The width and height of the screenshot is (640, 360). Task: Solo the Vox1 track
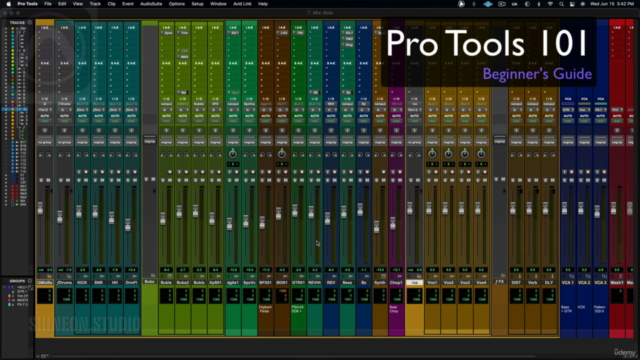point(429,180)
